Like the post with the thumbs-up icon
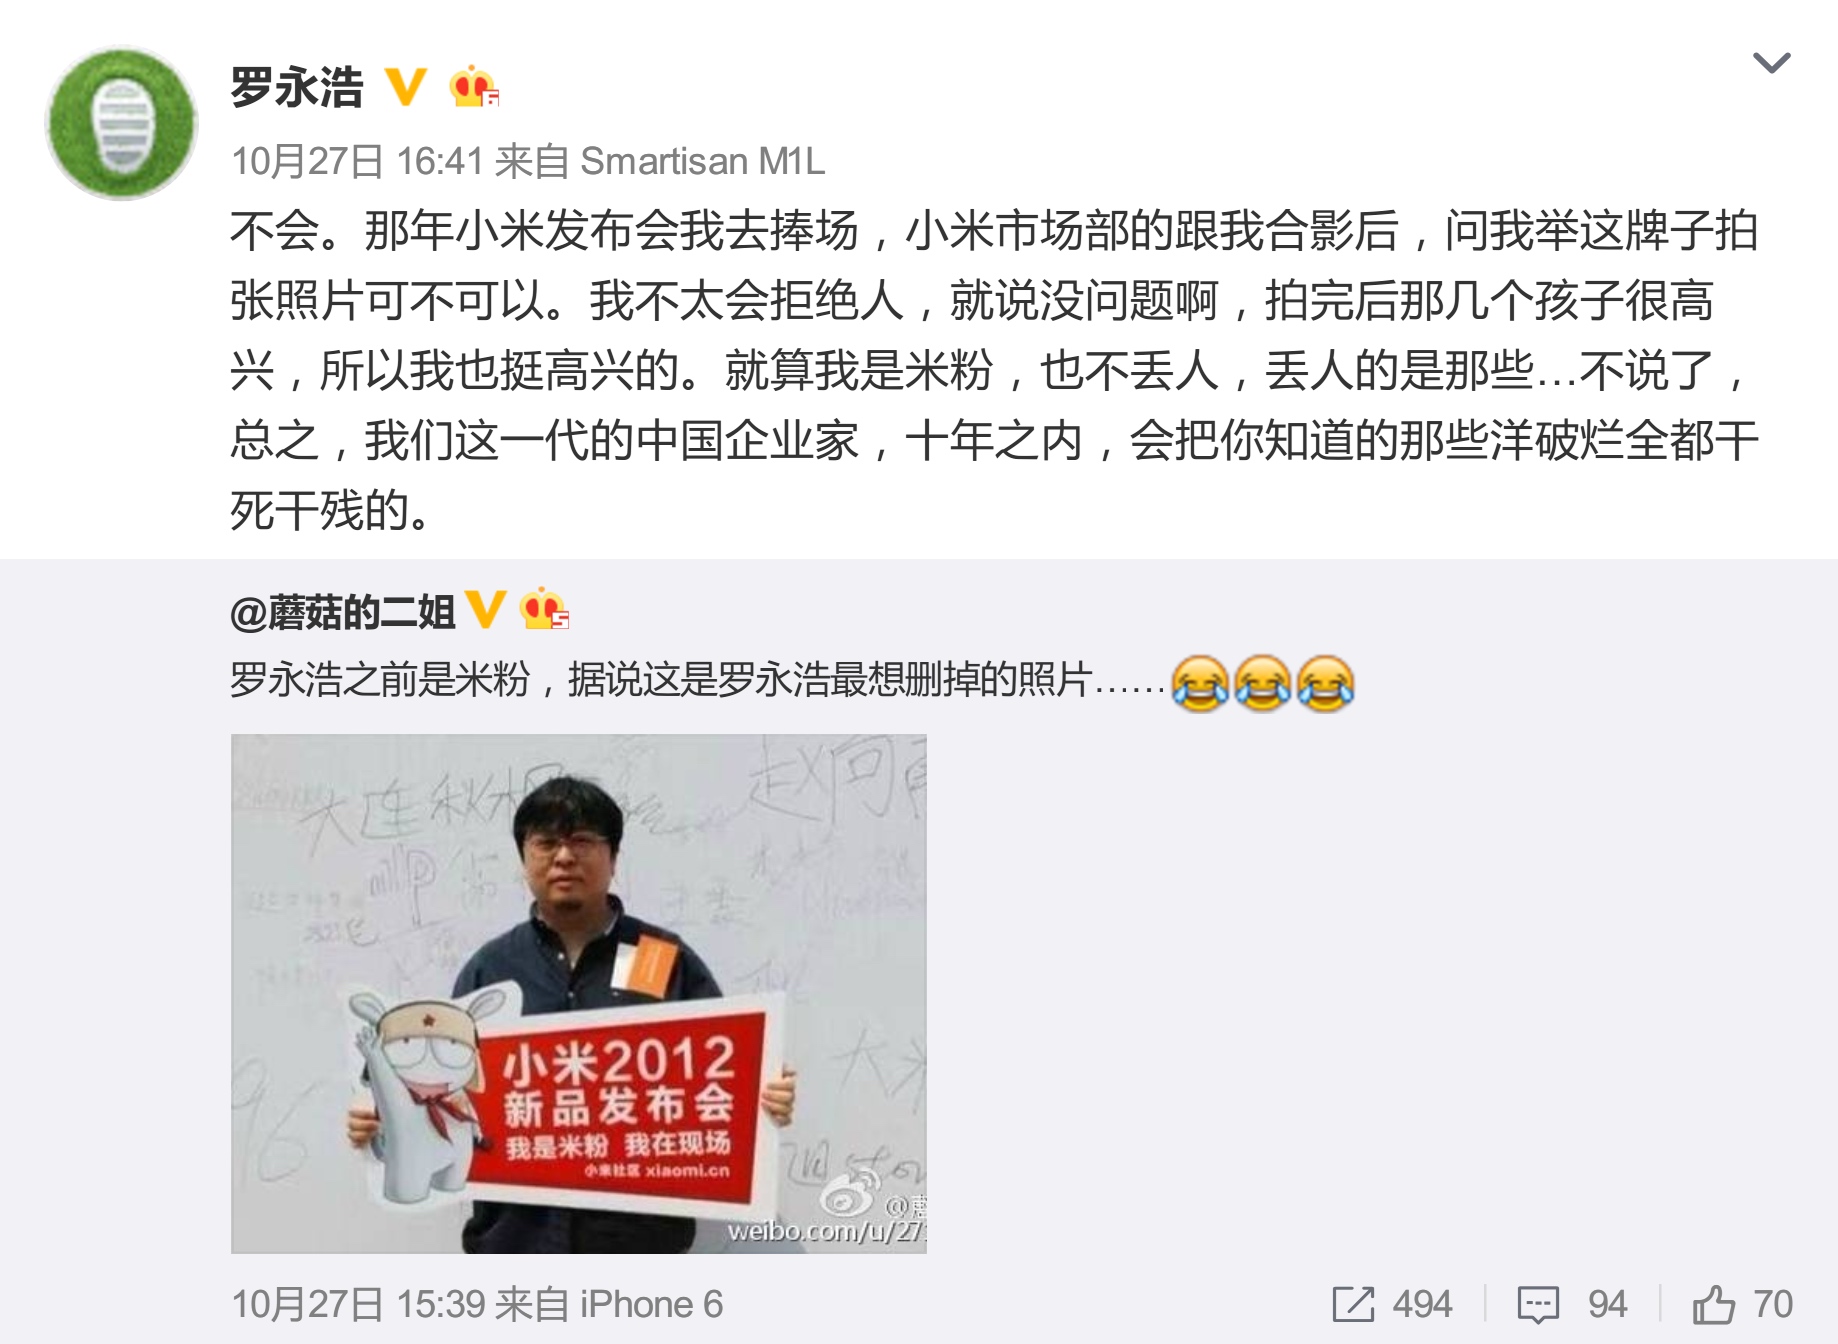Viewport: 1838px width, 1344px height. tap(1714, 1304)
